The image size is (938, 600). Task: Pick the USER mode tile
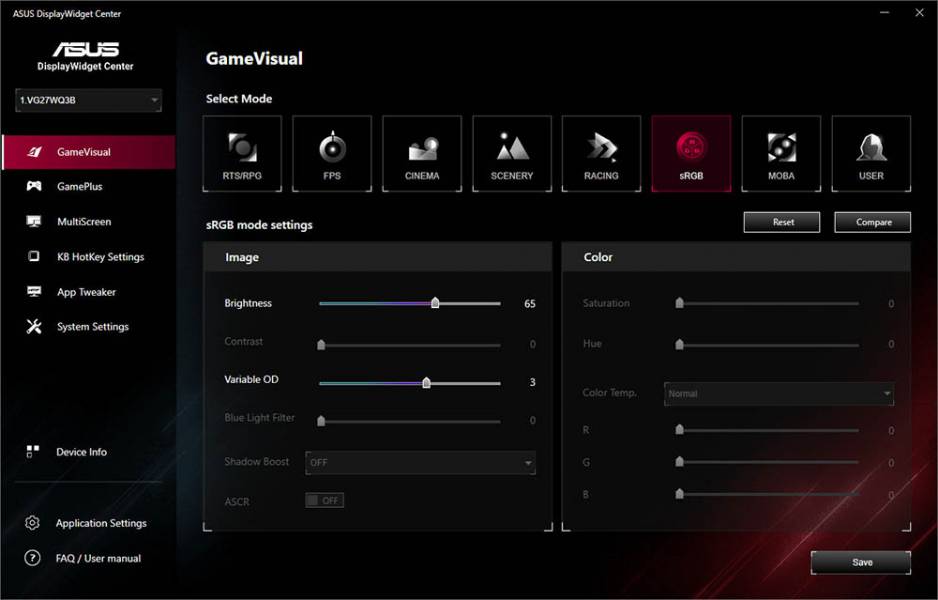point(871,154)
